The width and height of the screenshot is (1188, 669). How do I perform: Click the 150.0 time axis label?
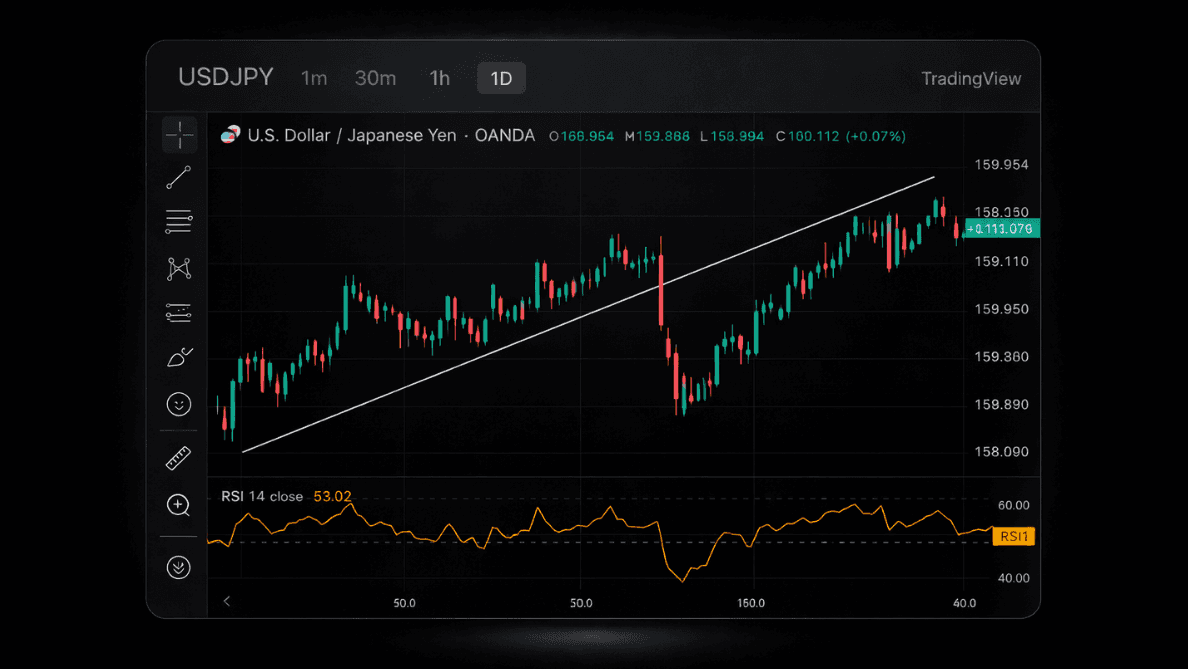(x=751, y=603)
